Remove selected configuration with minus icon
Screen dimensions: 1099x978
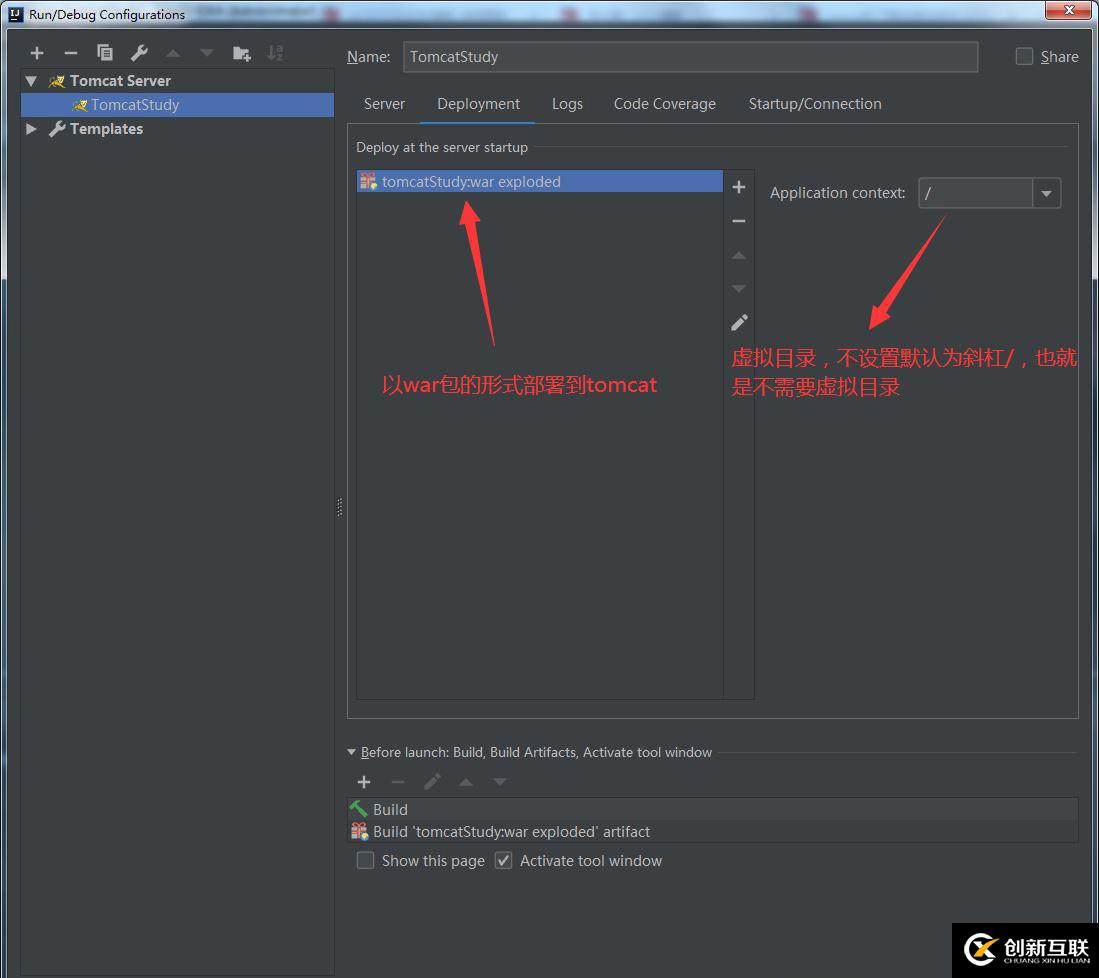click(x=71, y=53)
